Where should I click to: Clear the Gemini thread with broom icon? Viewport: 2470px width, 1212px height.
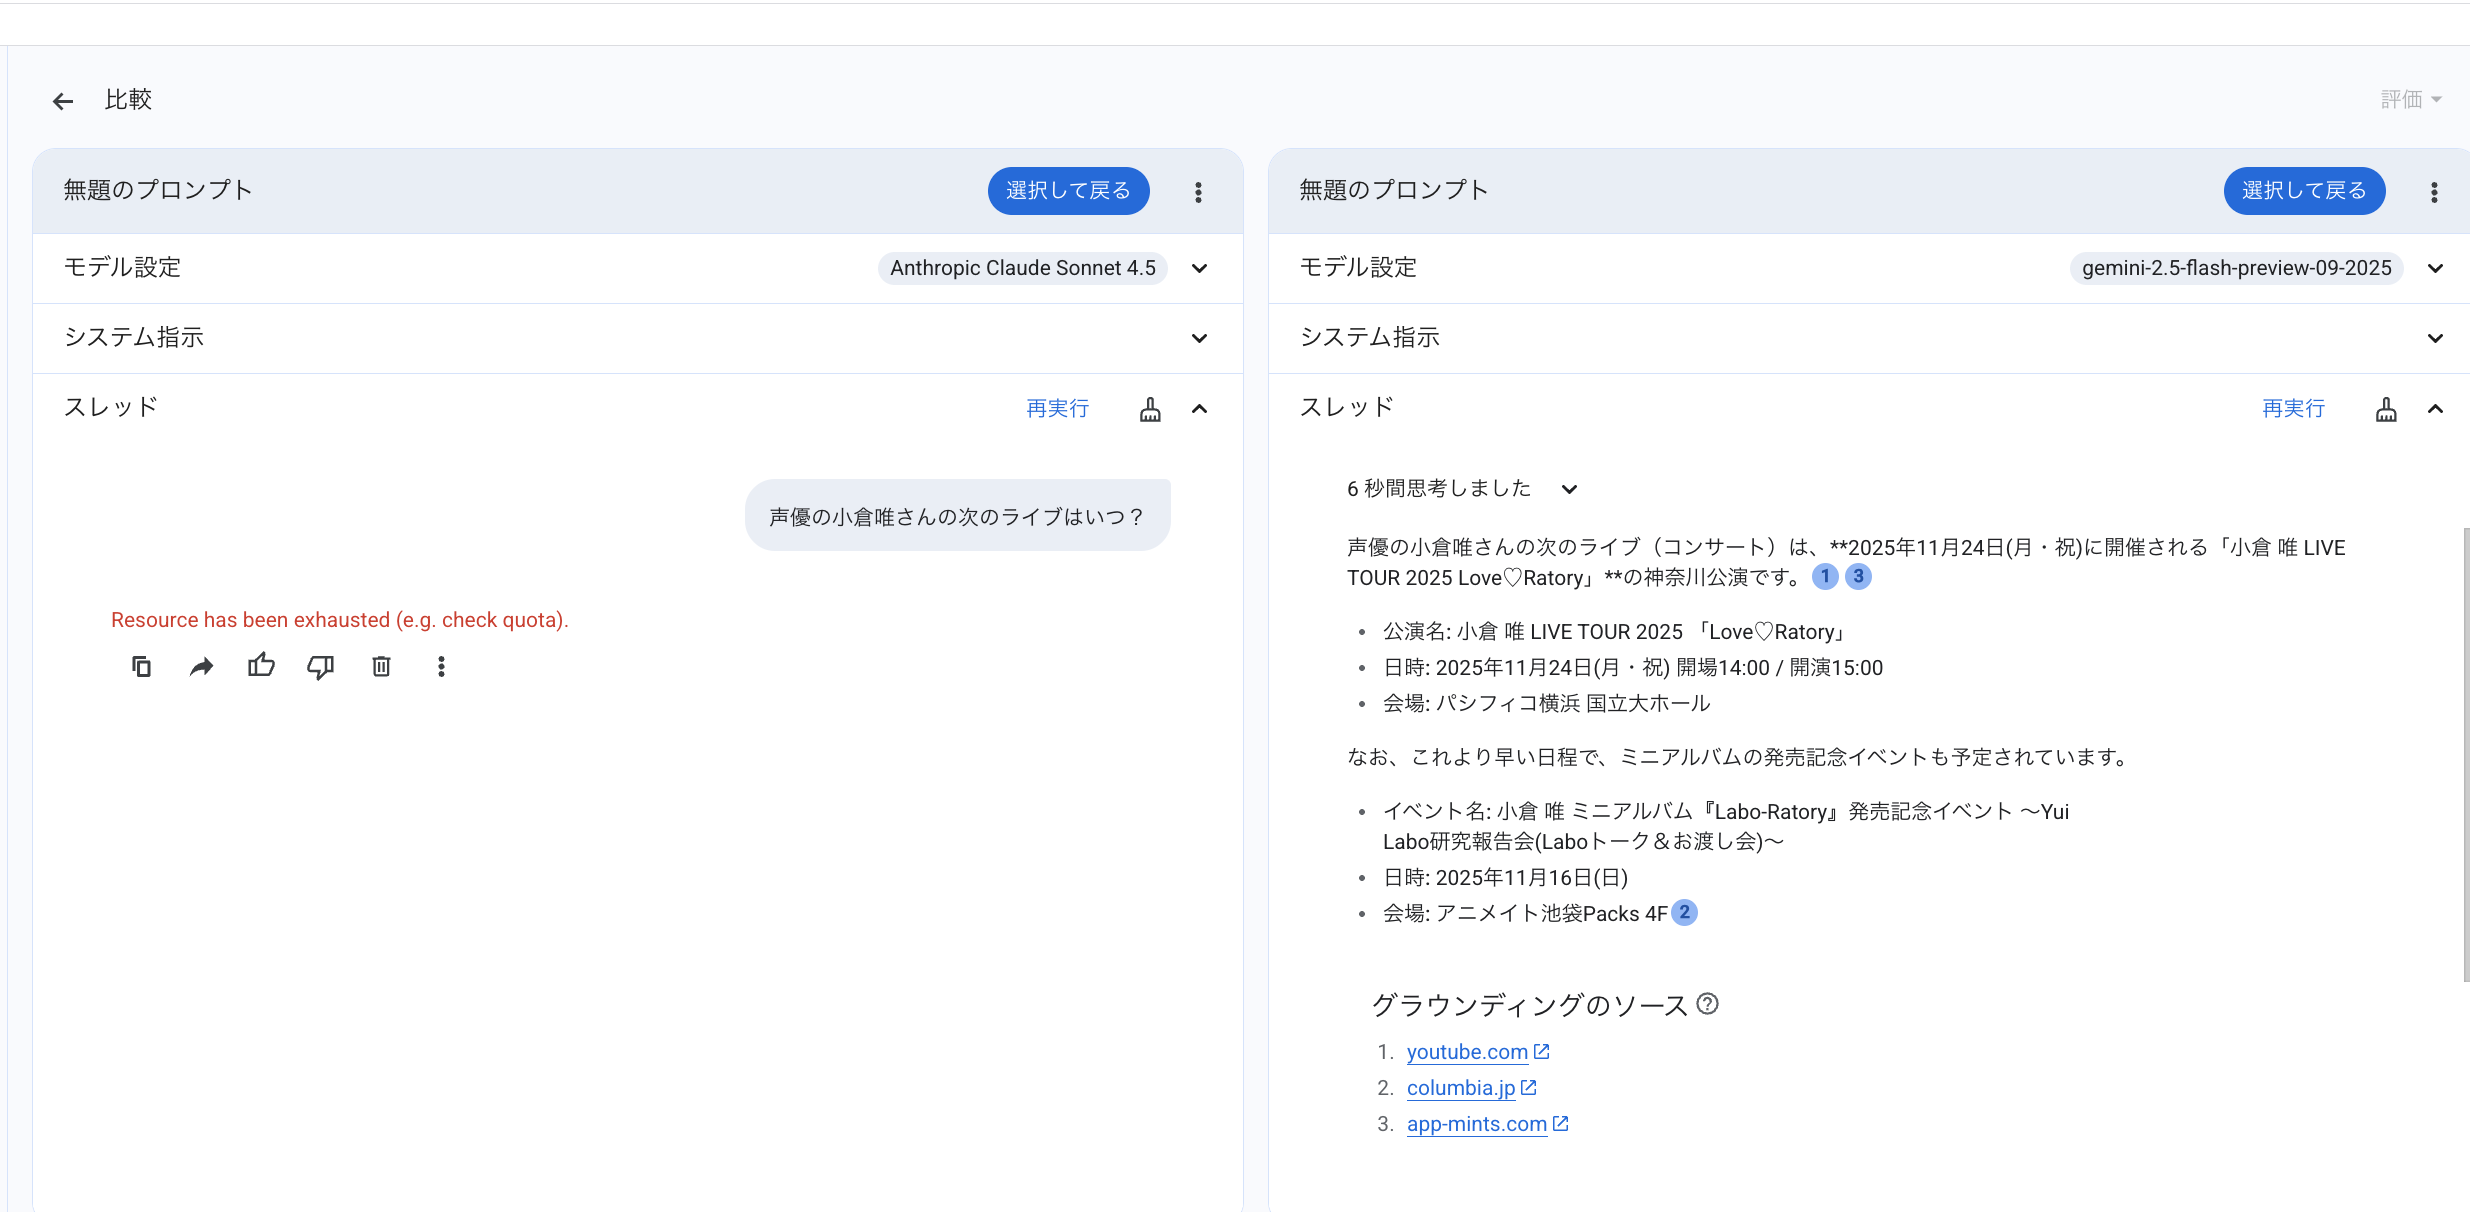click(x=2386, y=409)
